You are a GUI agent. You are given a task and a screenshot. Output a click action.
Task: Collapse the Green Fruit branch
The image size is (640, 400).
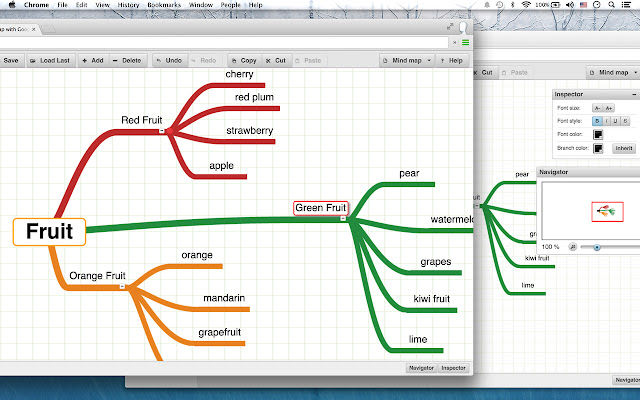click(343, 219)
